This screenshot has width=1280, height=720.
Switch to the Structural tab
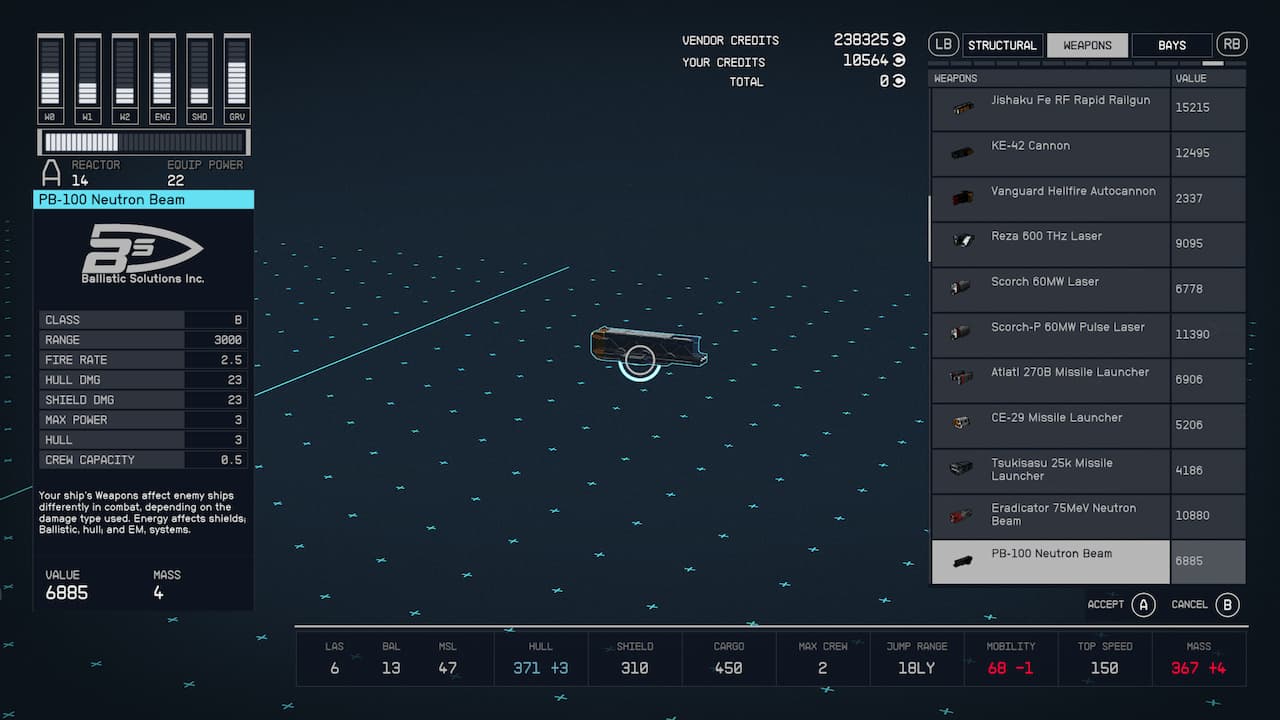[x=1002, y=45]
